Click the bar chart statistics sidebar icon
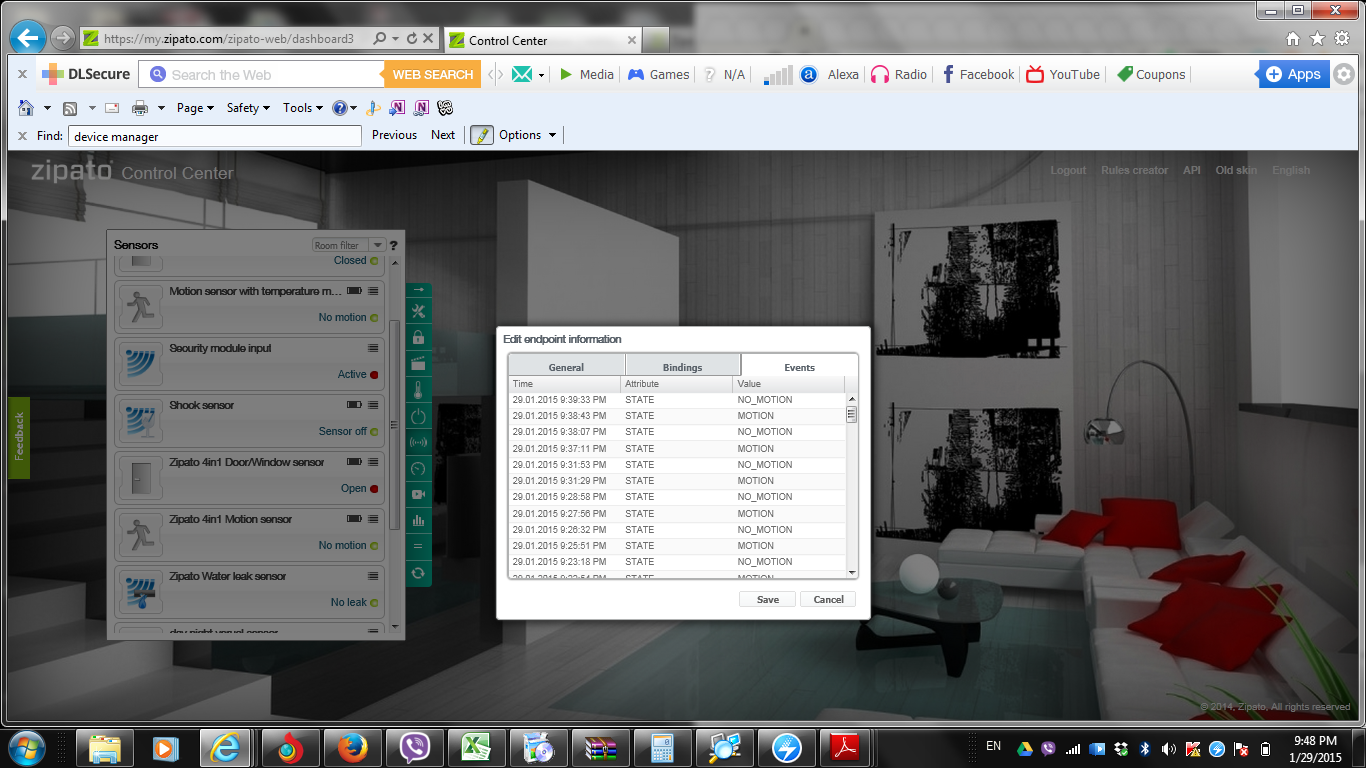The image size is (1366, 768). tap(418, 520)
